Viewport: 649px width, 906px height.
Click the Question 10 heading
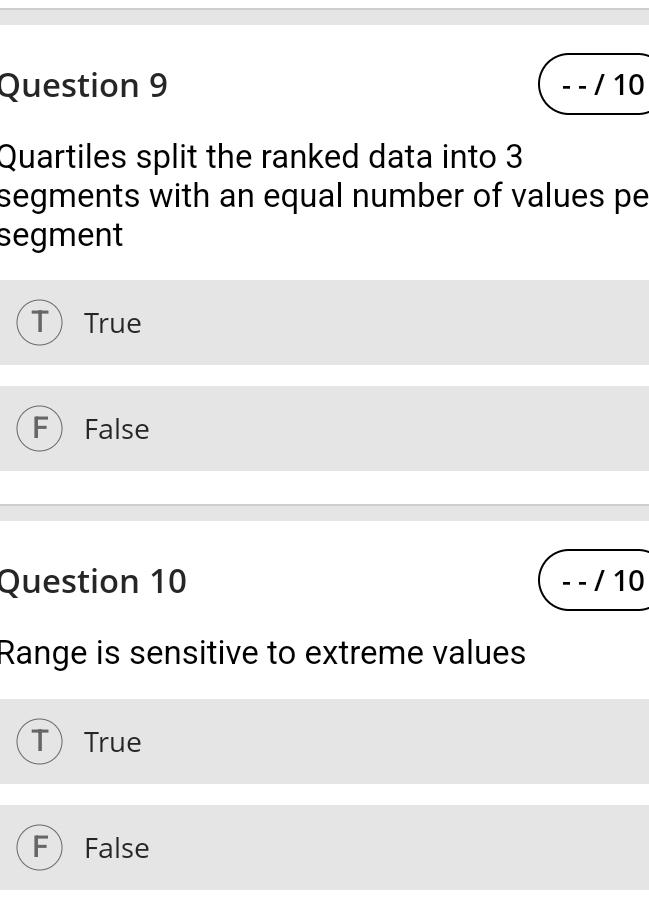tap(93, 581)
